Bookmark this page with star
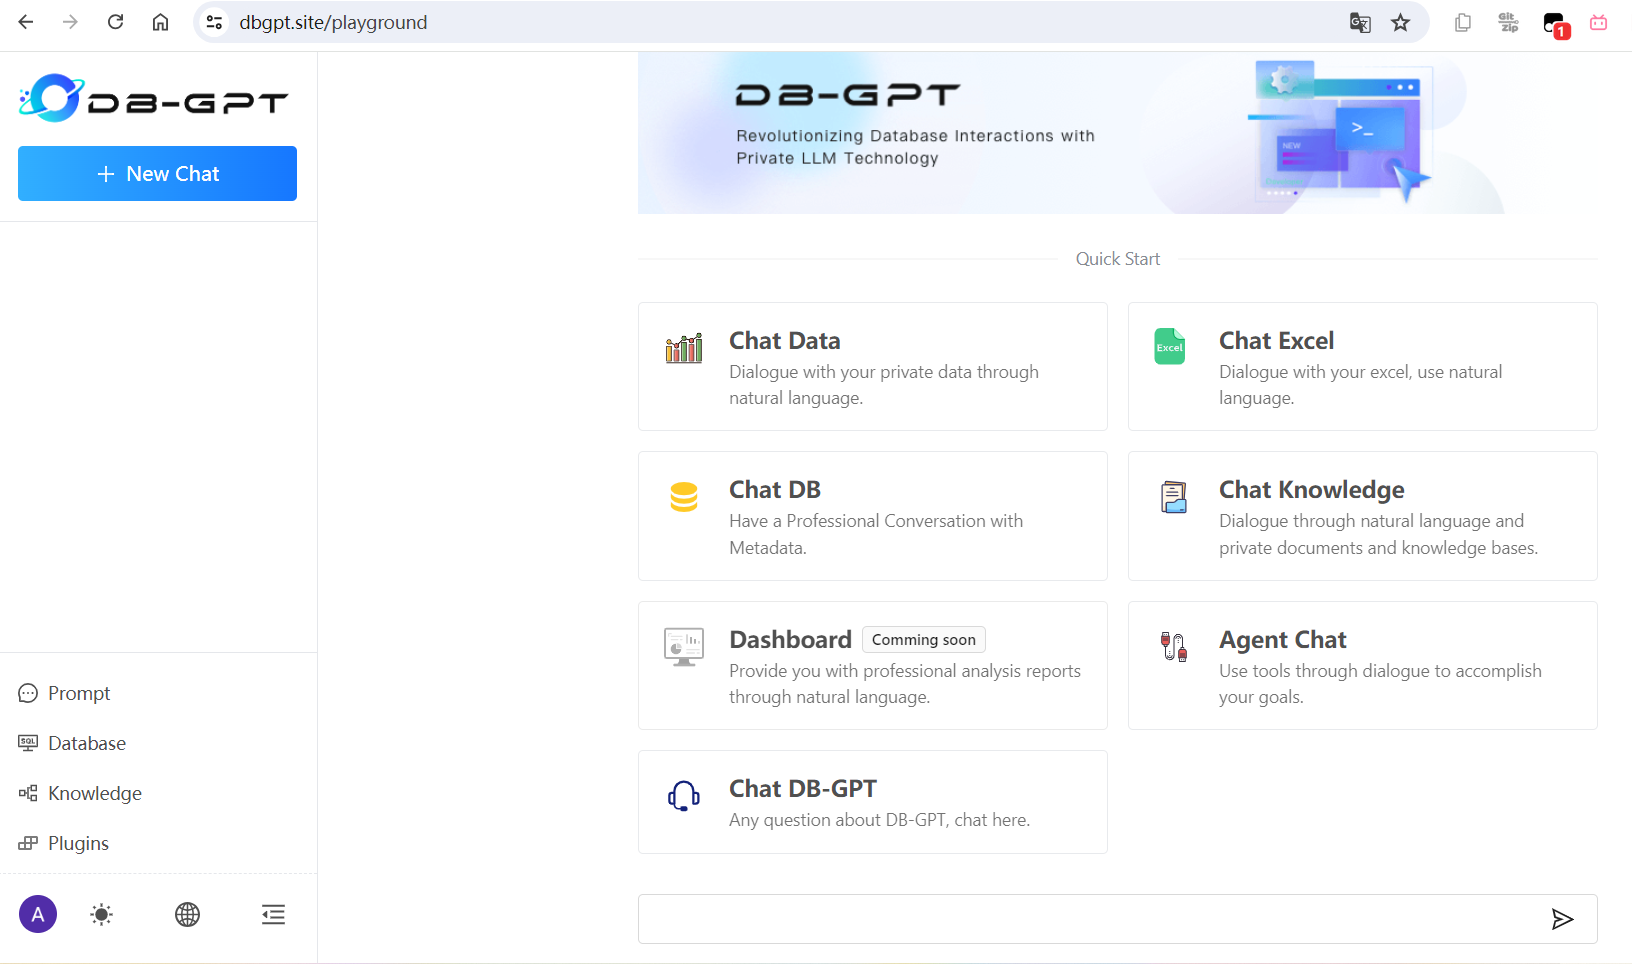This screenshot has width=1632, height=964. tap(1401, 22)
